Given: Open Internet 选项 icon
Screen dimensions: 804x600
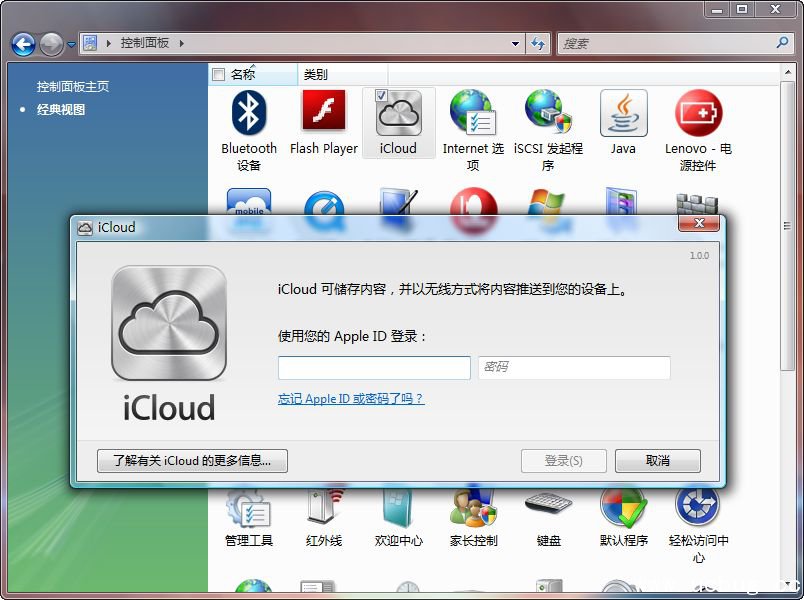Looking at the screenshot, I should click(473, 130).
